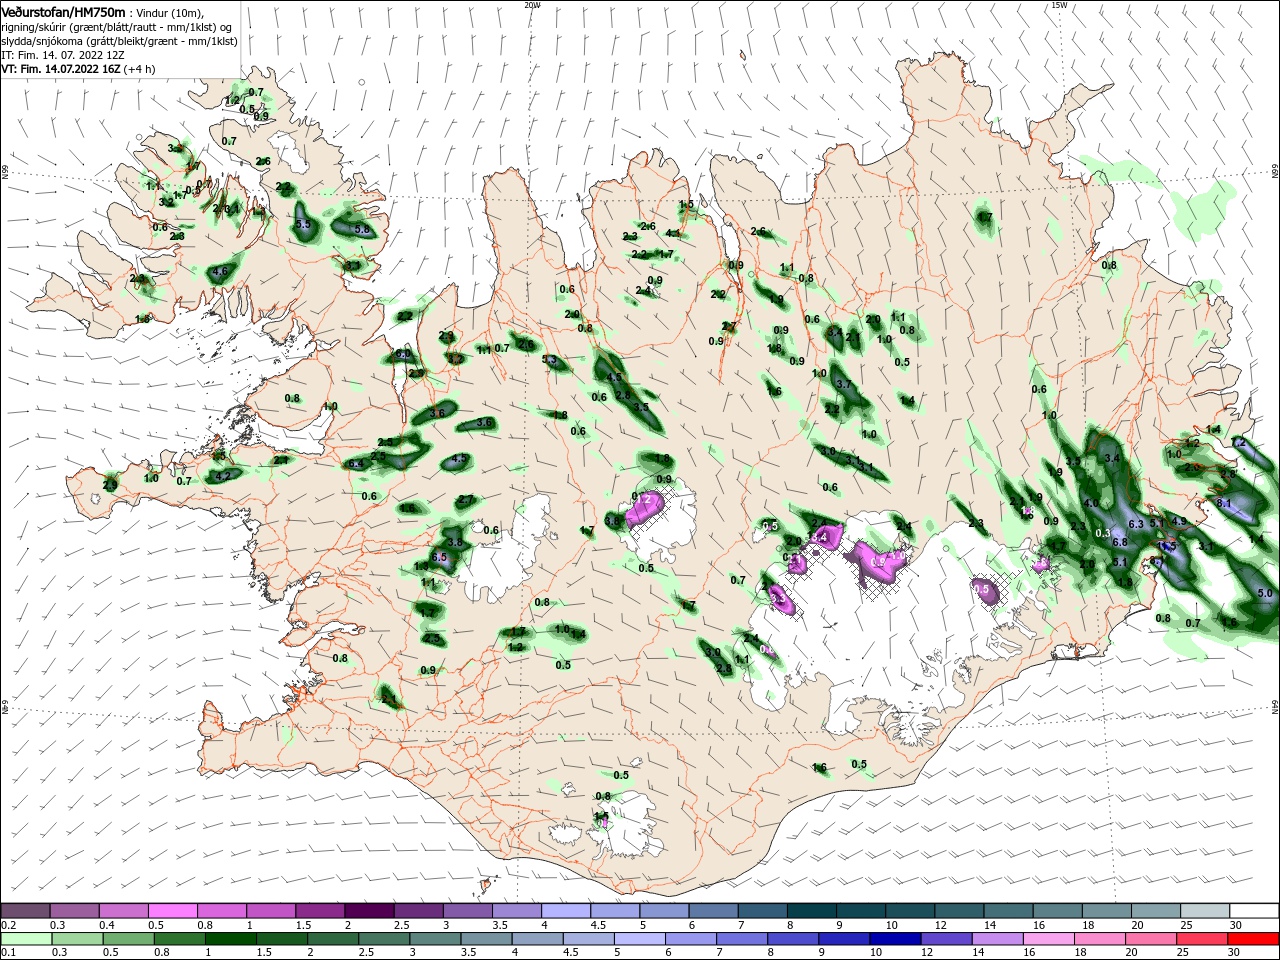Click the 5.3 precipitation value in northwest Iceland
Screen dimensions: 1280x960
(549, 360)
